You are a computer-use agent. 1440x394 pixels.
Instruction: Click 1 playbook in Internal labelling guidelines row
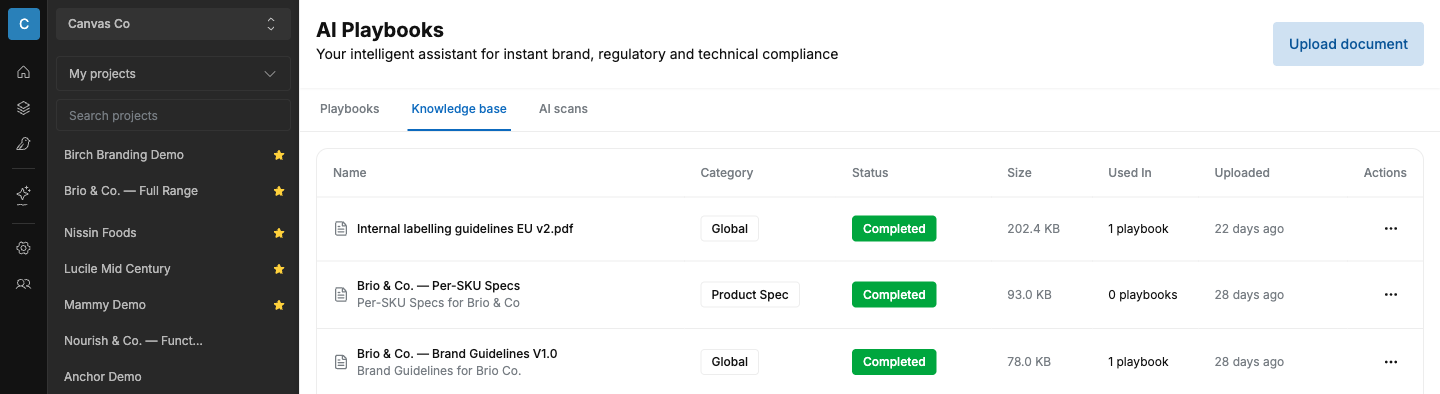pyautogui.click(x=1138, y=229)
